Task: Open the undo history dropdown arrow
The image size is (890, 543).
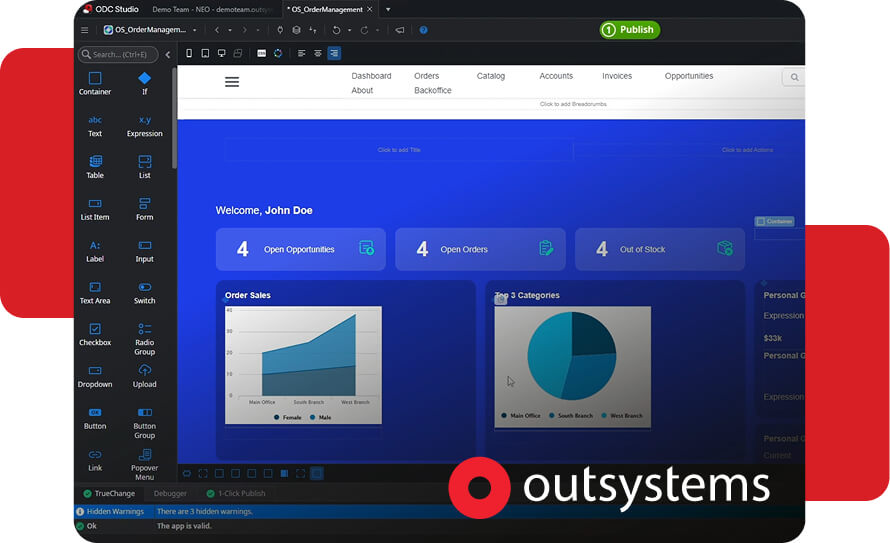Action: pyautogui.click(x=350, y=30)
